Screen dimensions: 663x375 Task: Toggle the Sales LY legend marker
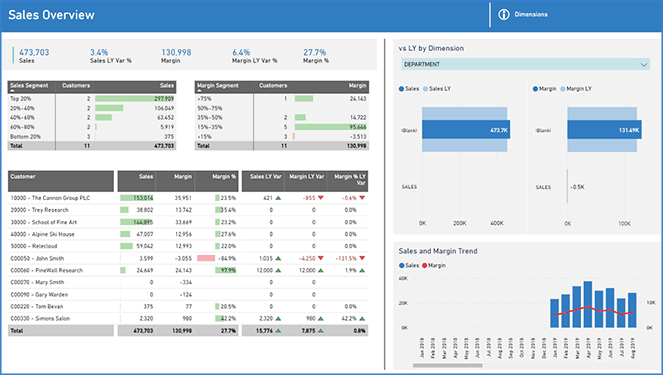tap(425, 89)
